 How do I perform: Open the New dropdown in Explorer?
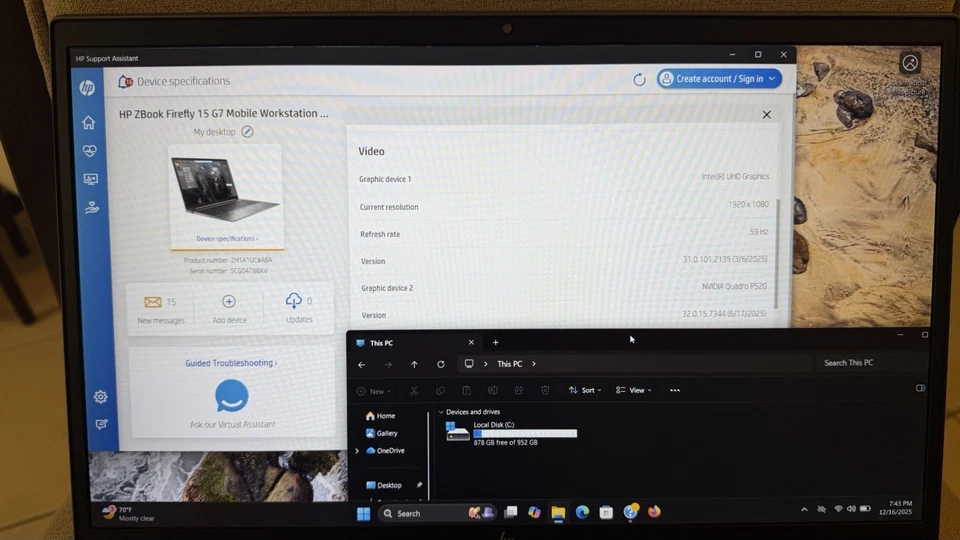click(374, 391)
